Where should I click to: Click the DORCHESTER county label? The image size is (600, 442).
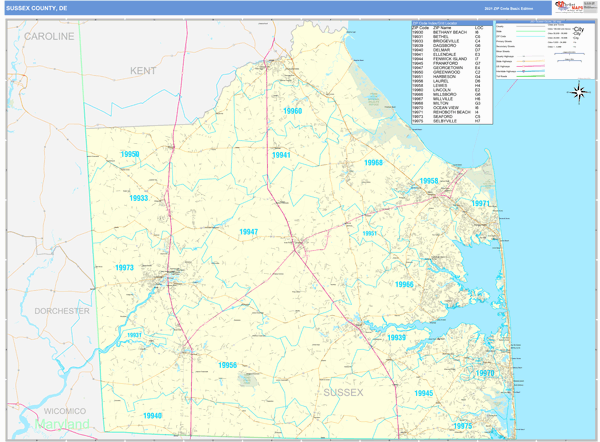(x=62, y=311)
